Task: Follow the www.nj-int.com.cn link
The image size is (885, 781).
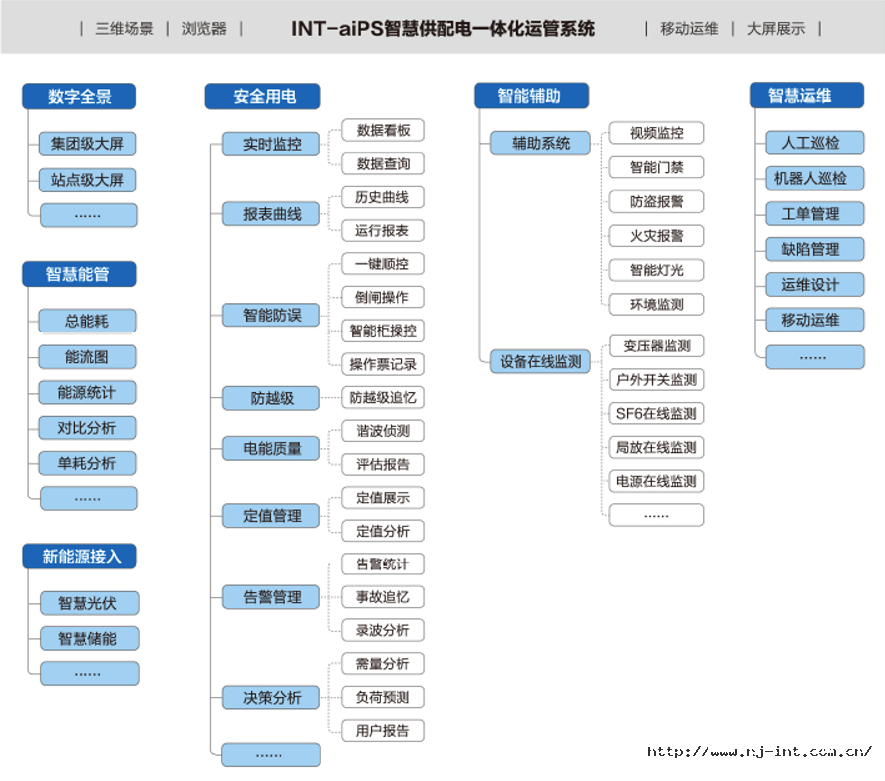Action: [x=760, y=752]
